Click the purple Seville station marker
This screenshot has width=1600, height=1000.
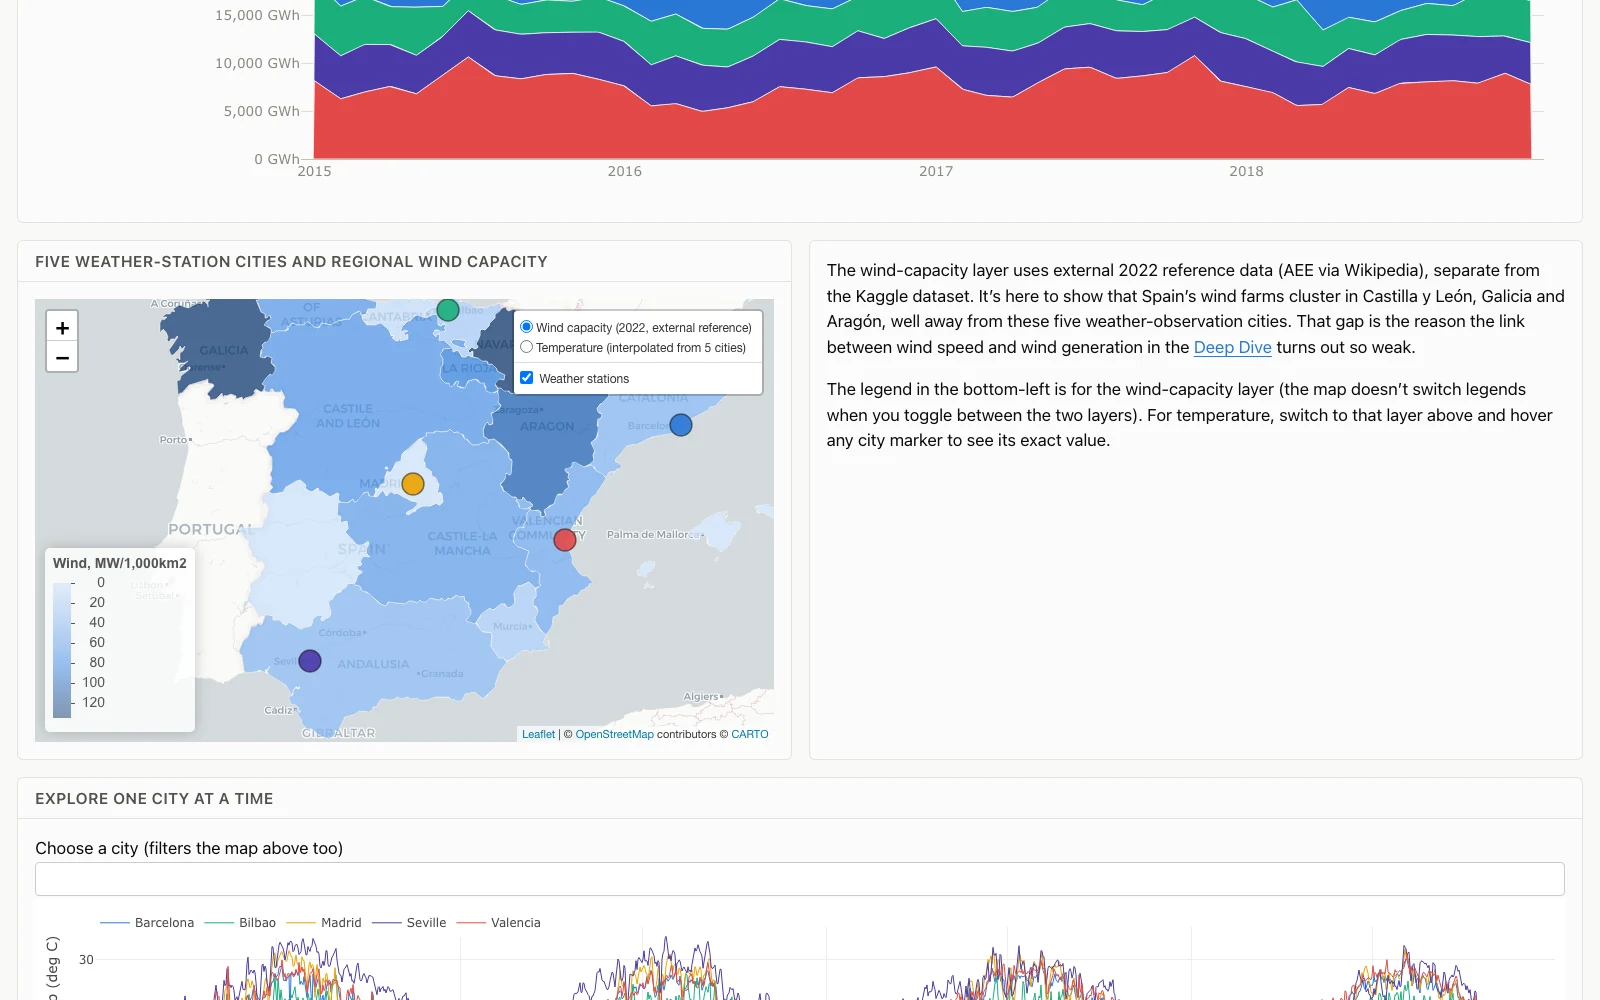pyautogui.click(x=310, y=661)
